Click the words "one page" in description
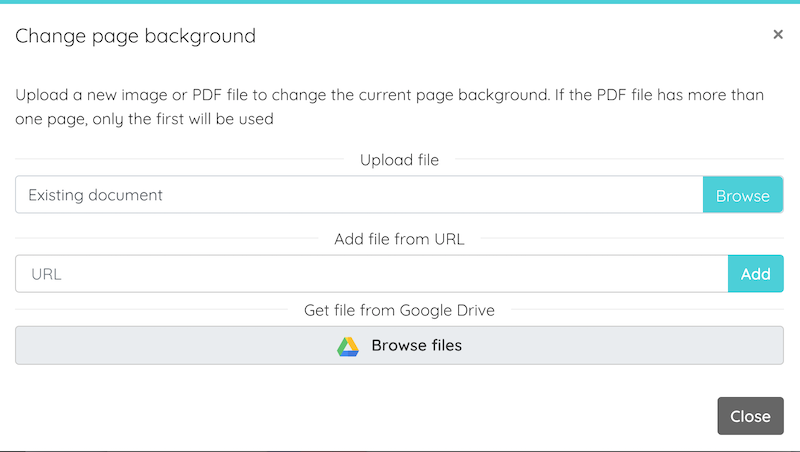The image size is (800, 452). (51, 119)
